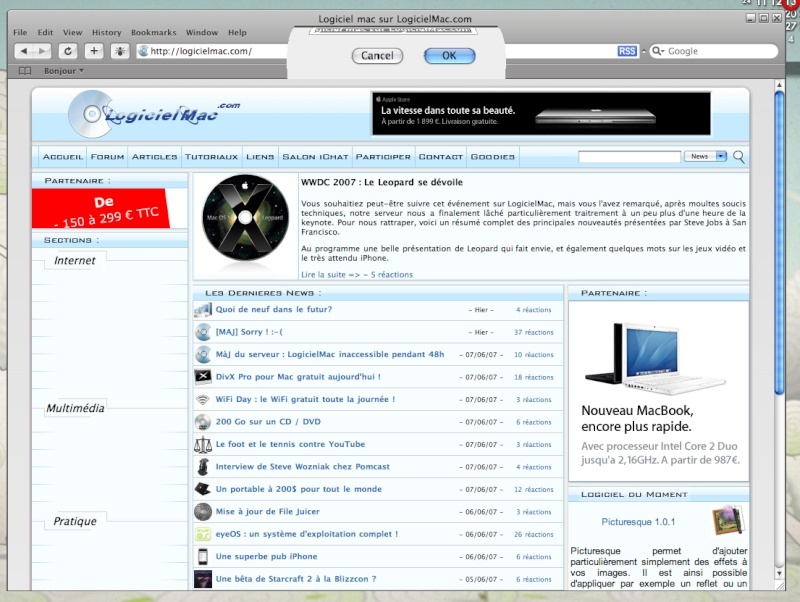Open Salon iChat nav tab
800x602 pixels.
(x=315, y=157)
